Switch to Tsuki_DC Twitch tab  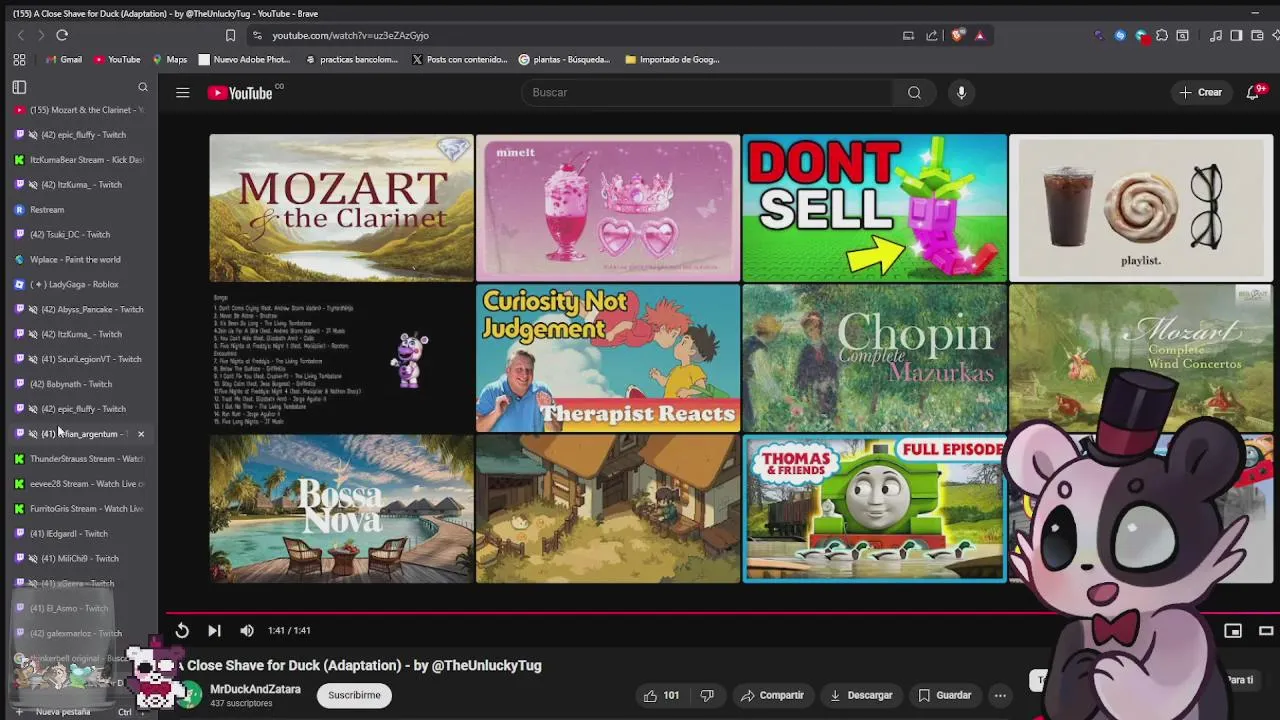[x=79, y=235]
